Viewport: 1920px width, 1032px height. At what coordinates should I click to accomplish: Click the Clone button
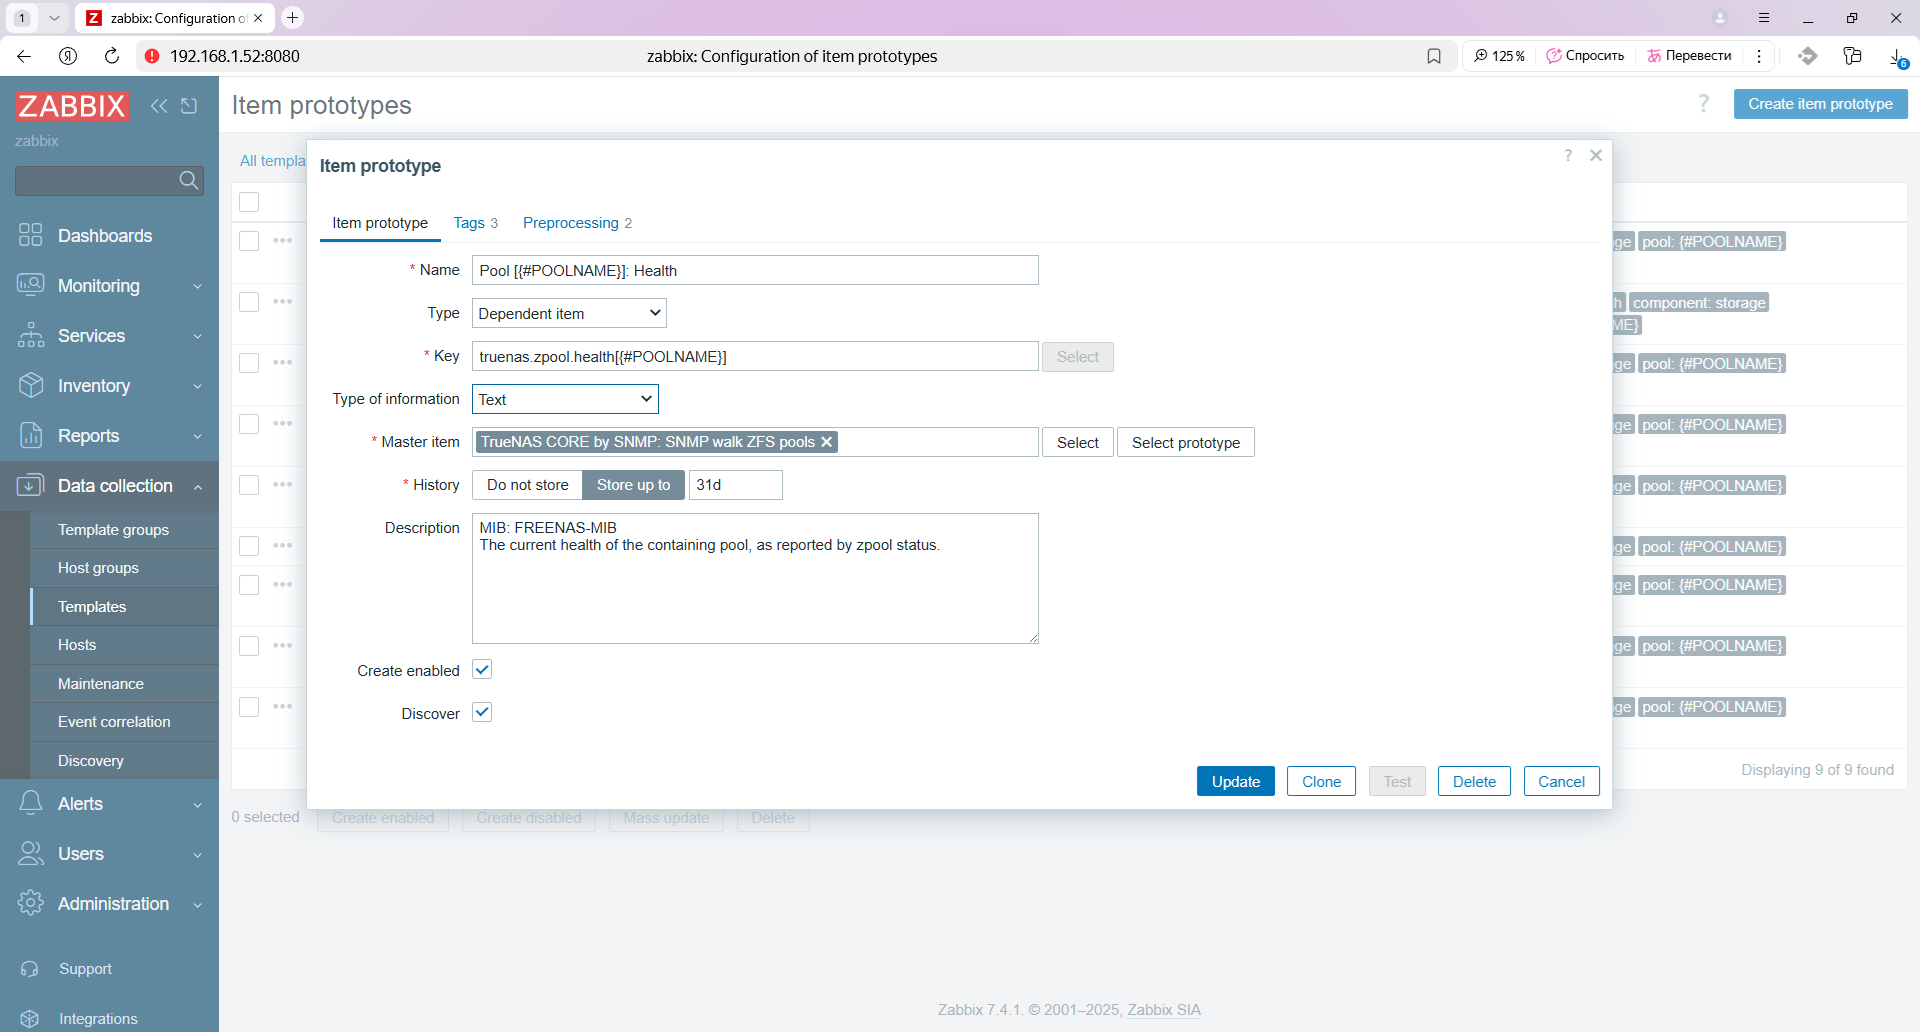click(1321, 781)
